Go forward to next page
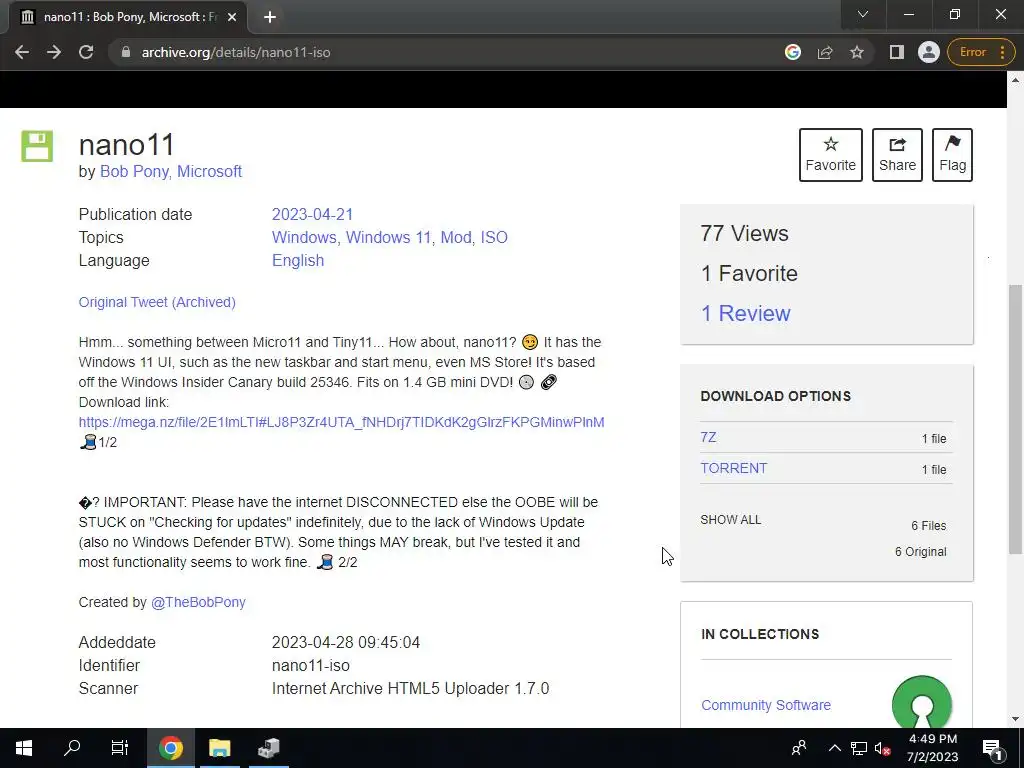The height and width of the screenshot is (768, 1024). click(54, 52)
